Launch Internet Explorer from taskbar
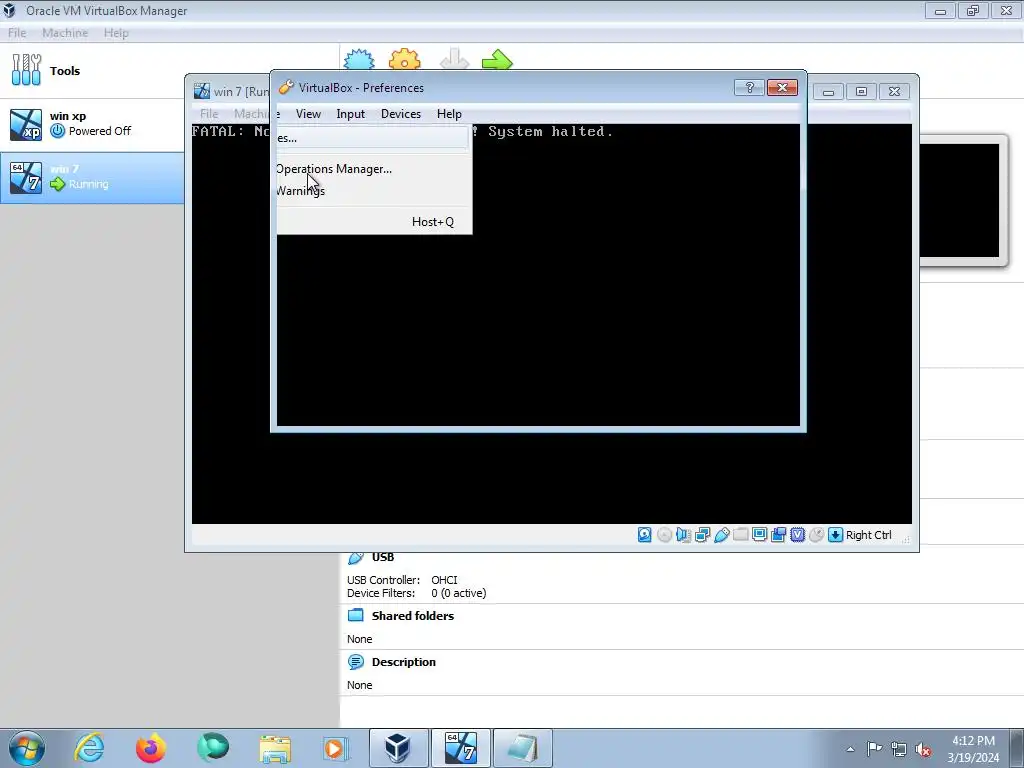Viewport: 1024px width, 768px height. click(89, 748)
